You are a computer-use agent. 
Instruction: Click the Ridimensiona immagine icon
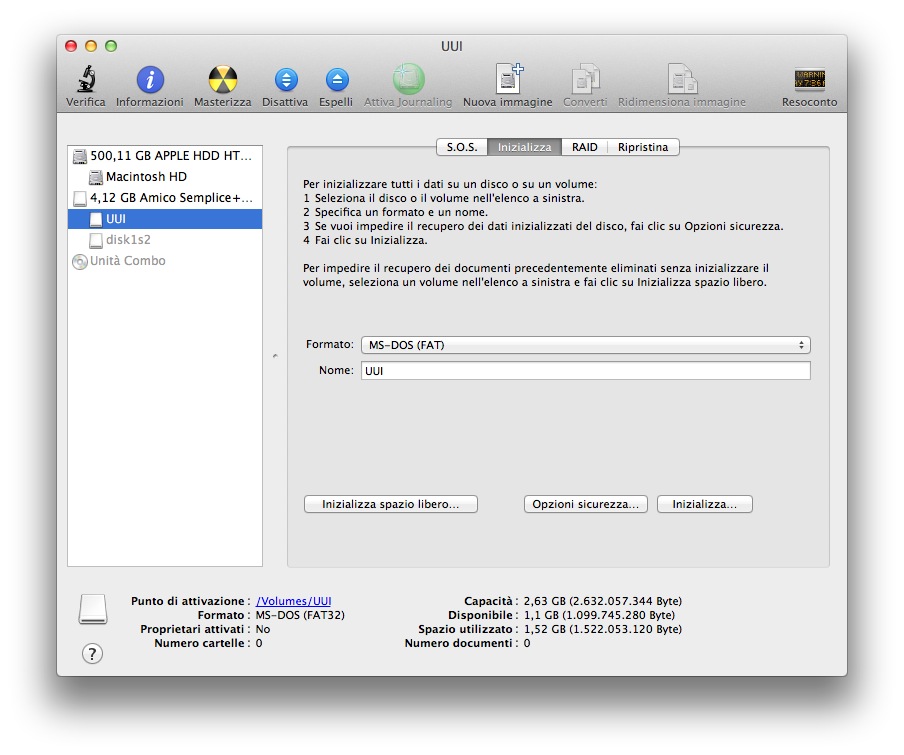click(683, 78)
